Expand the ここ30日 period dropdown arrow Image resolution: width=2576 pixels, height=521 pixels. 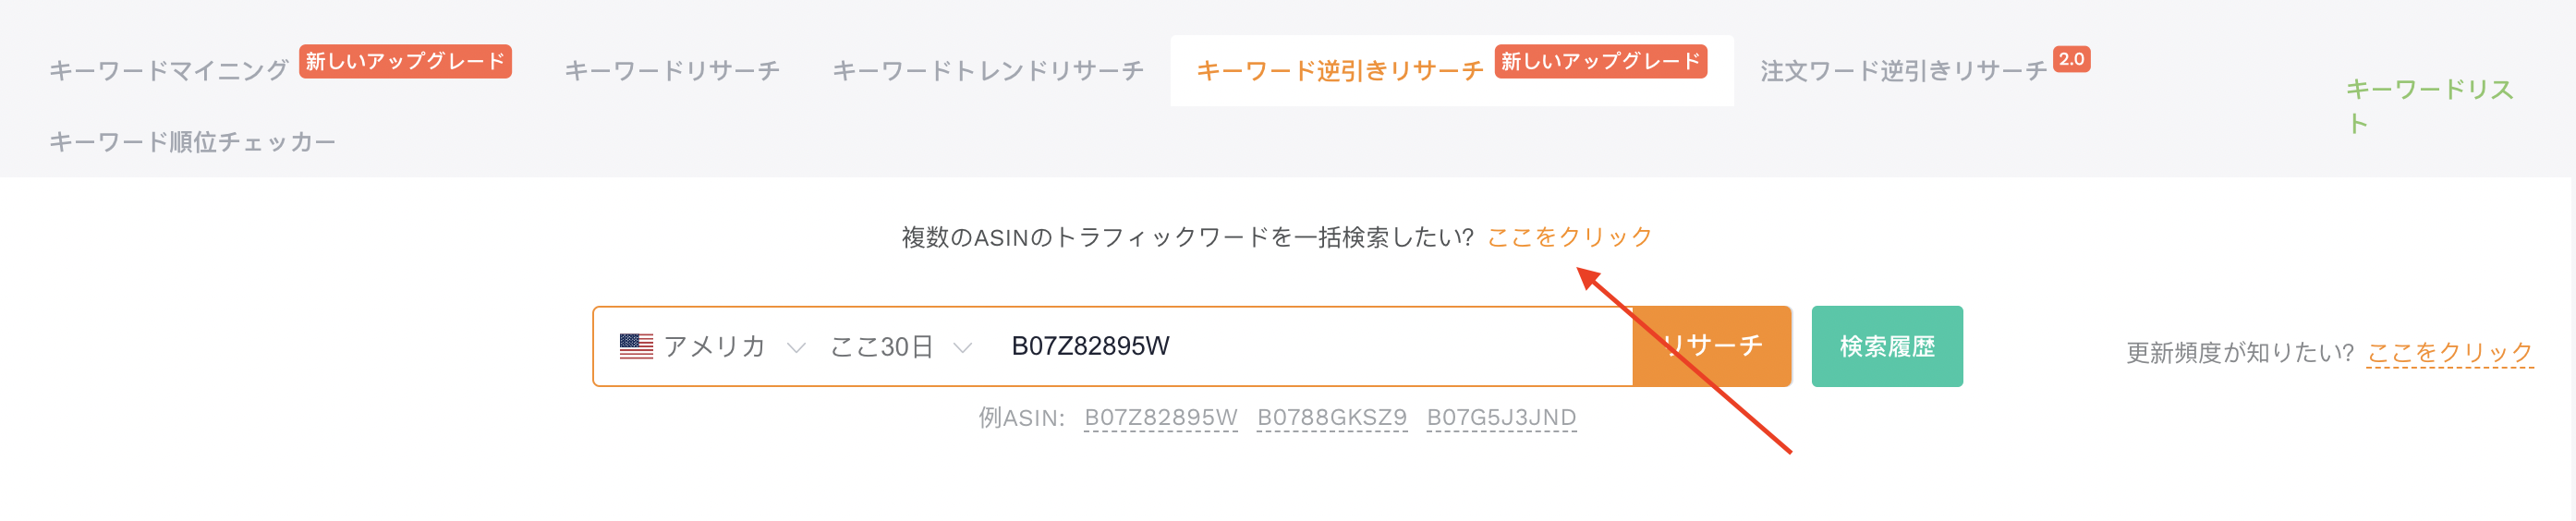click(x=962, y=348)
